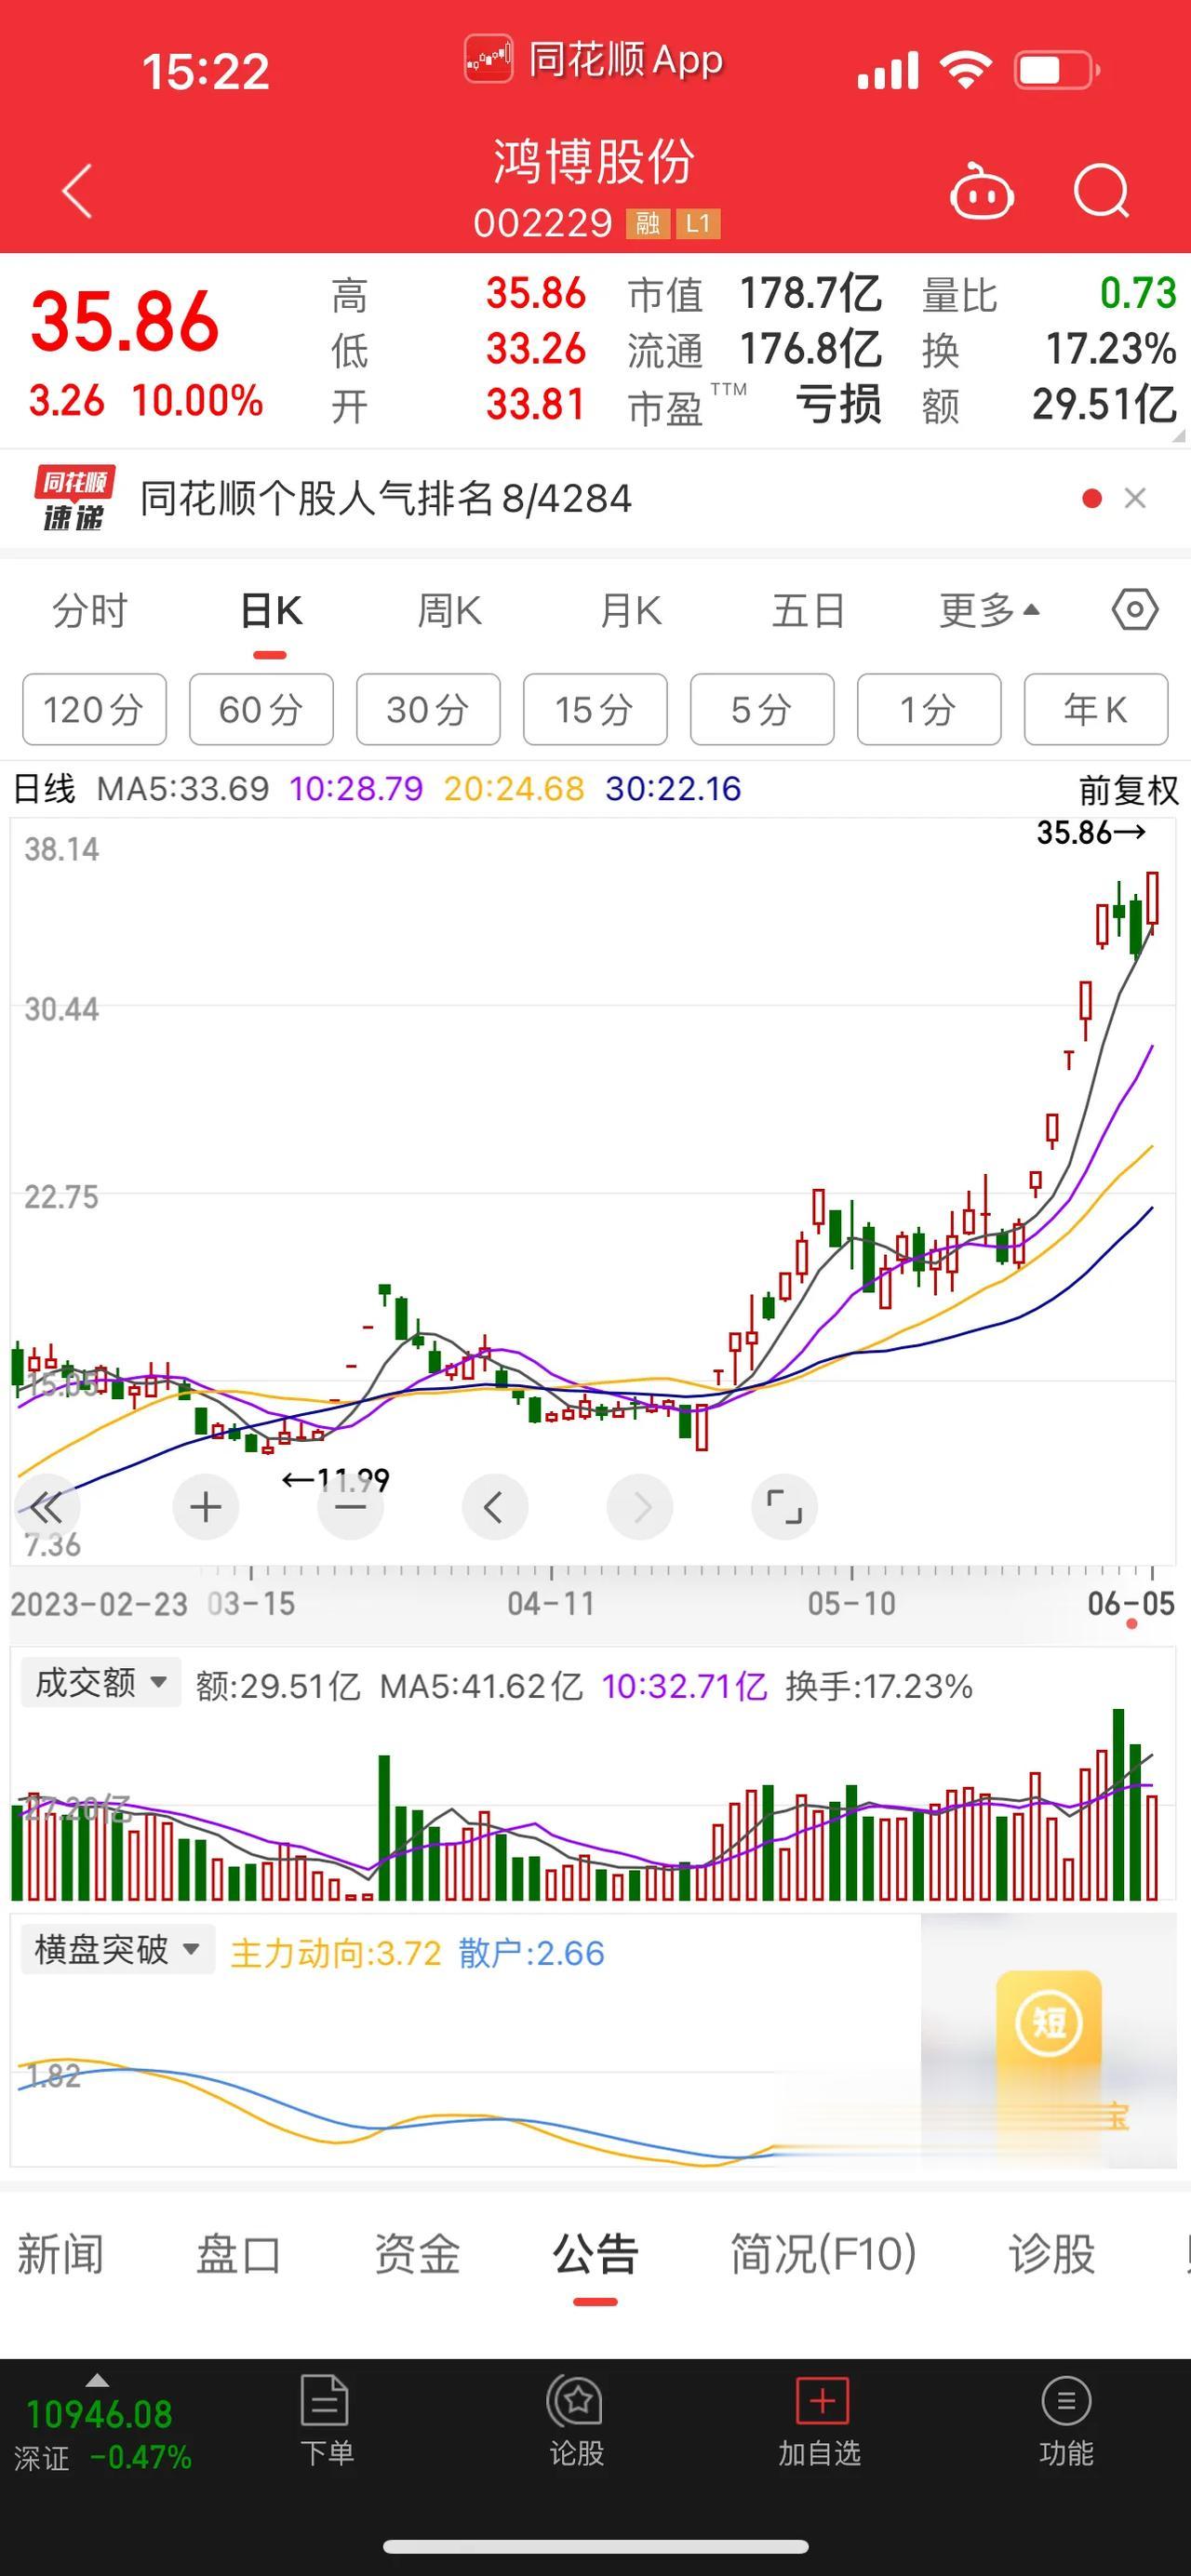Move chart left with left chevron
Viewport: 1191px width, 2576px height.
[x=494, y=1506]
